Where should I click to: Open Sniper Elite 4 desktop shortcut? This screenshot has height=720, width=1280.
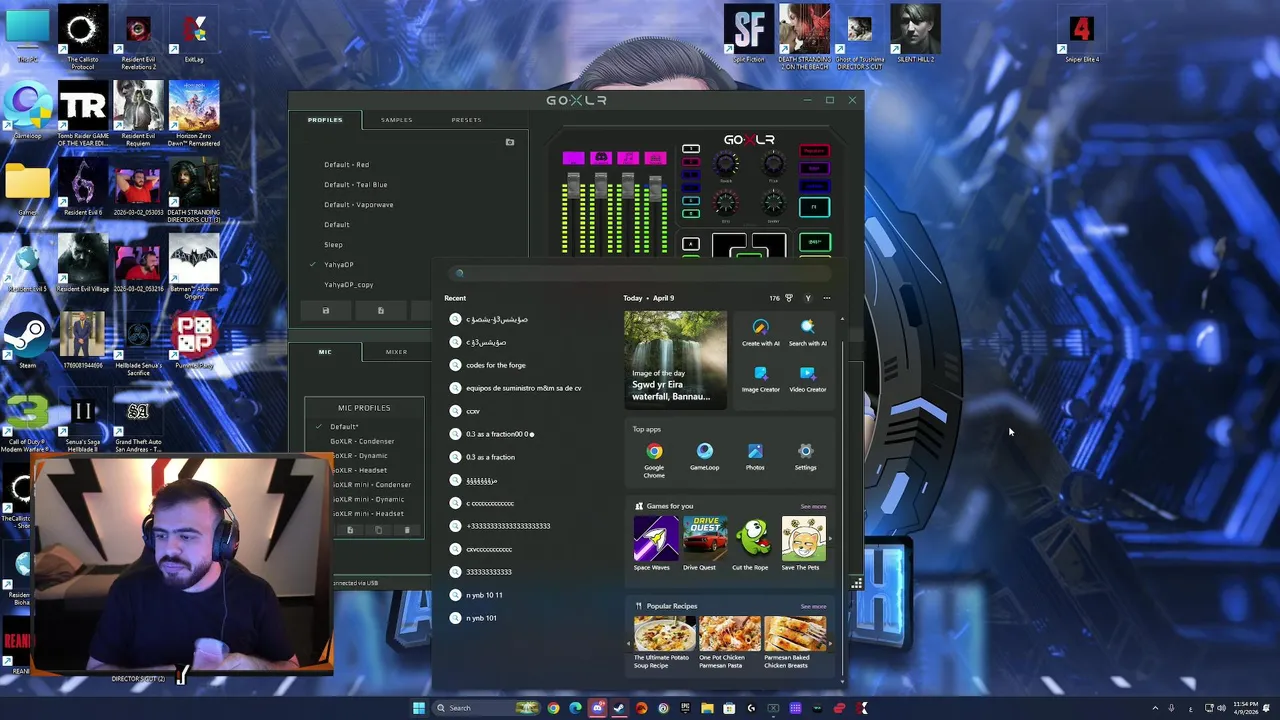[1081, 34]
